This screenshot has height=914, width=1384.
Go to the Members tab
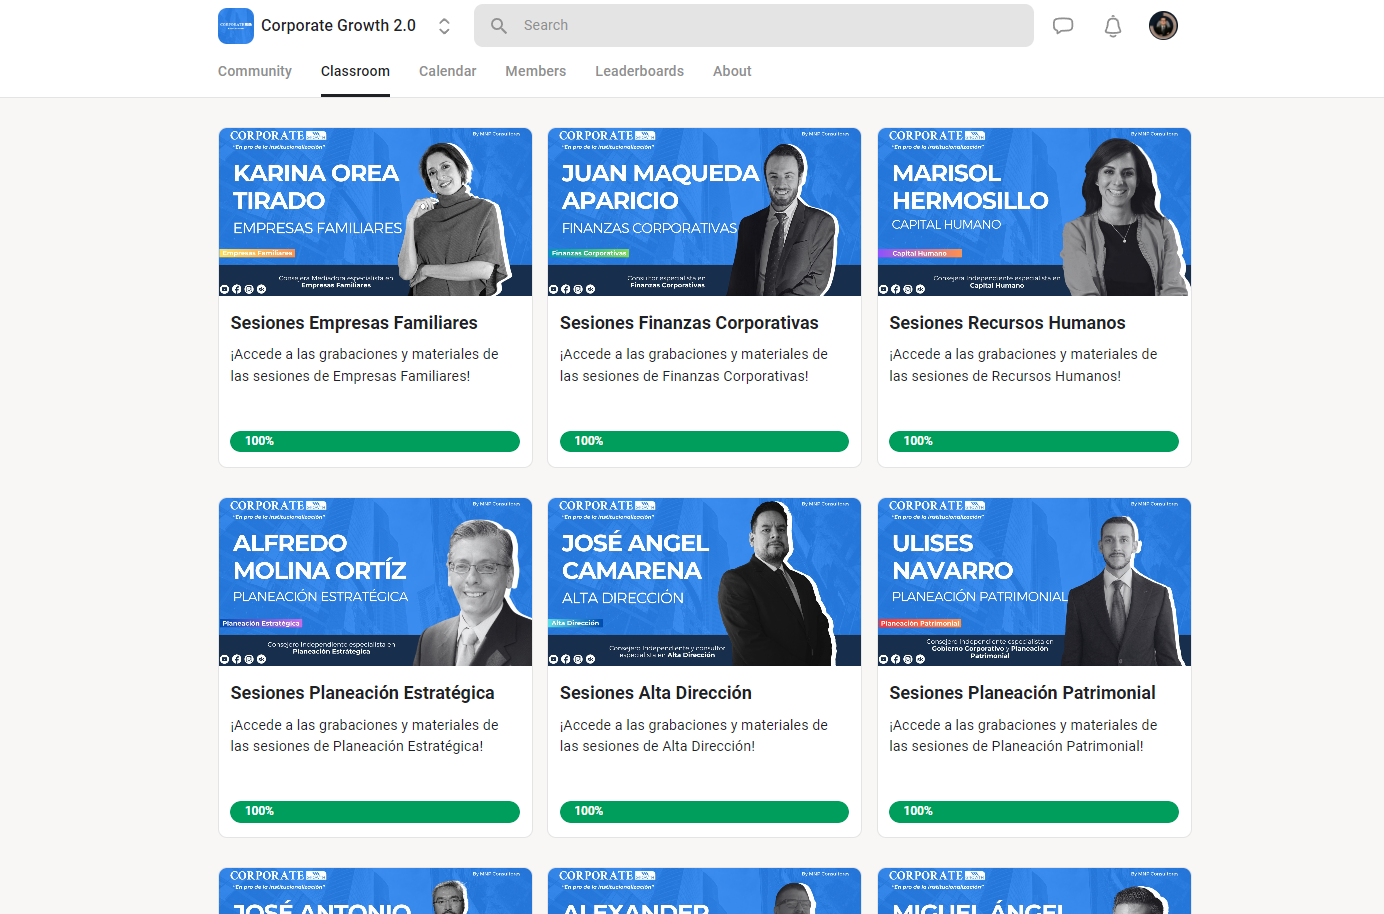[535, 71]
